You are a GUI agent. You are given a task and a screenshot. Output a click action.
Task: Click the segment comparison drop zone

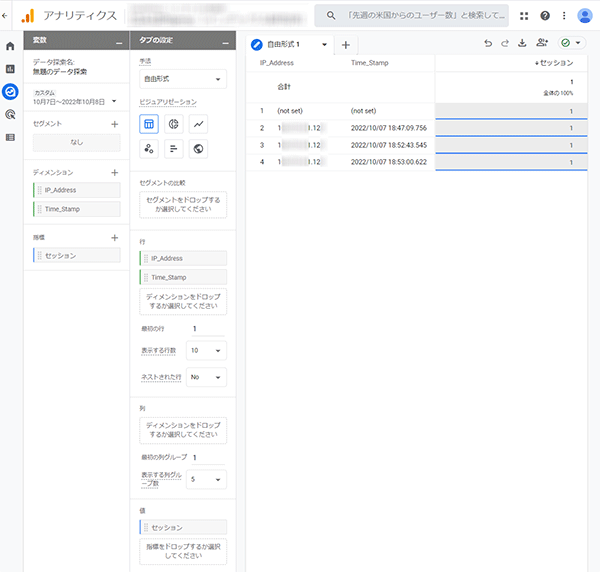183,205
